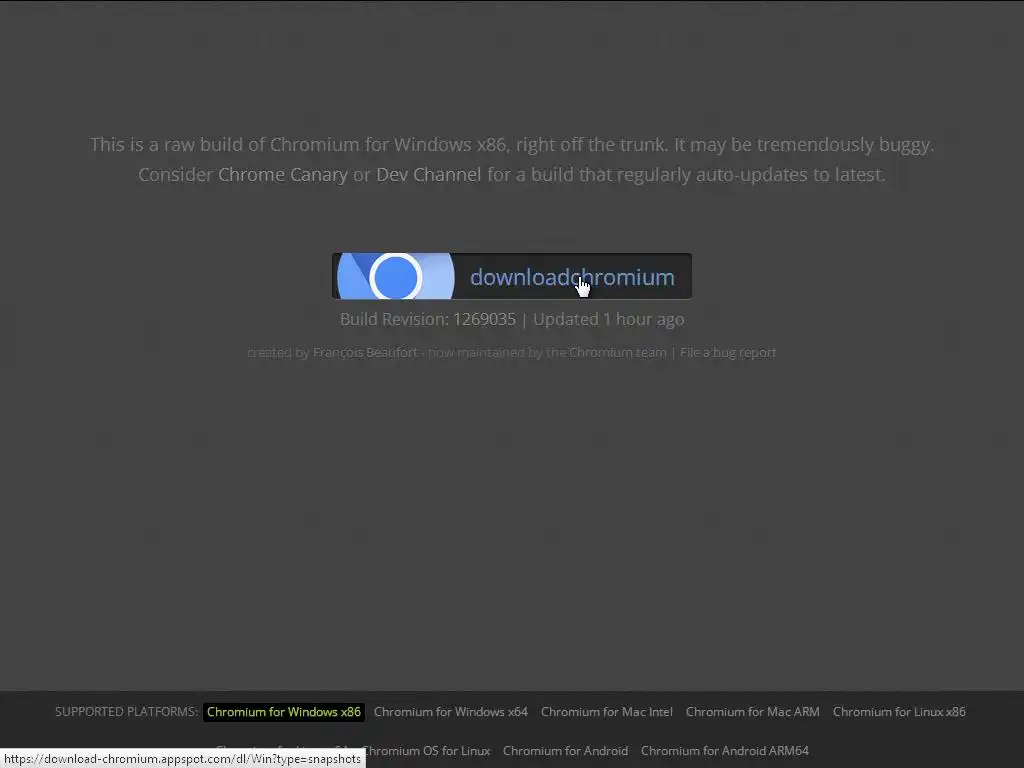Screen dimensions: 1024x768
Task: Open the Chromium team link
Action: [617, 353]
